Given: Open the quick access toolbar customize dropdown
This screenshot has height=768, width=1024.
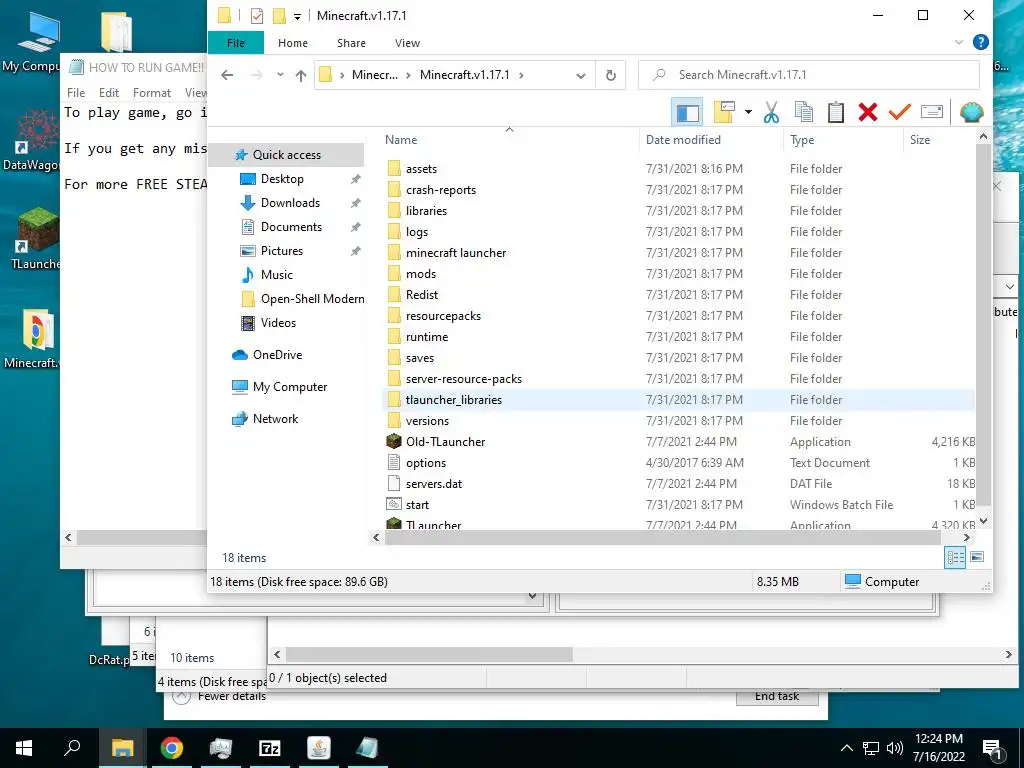Looking at the screenshot, I should point(297,16).
